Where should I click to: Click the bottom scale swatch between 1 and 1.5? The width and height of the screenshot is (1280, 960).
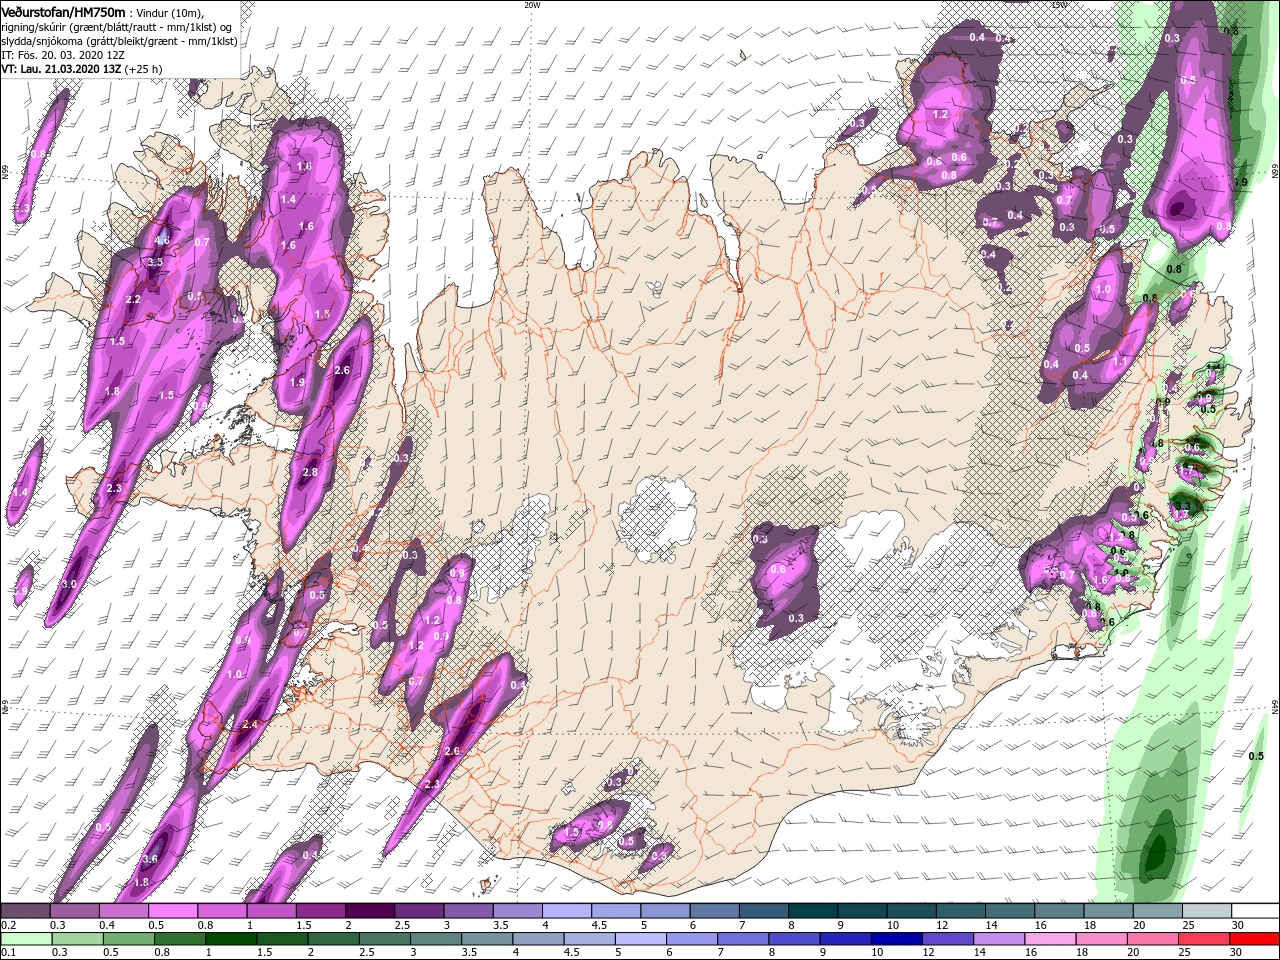coord(230,939)
